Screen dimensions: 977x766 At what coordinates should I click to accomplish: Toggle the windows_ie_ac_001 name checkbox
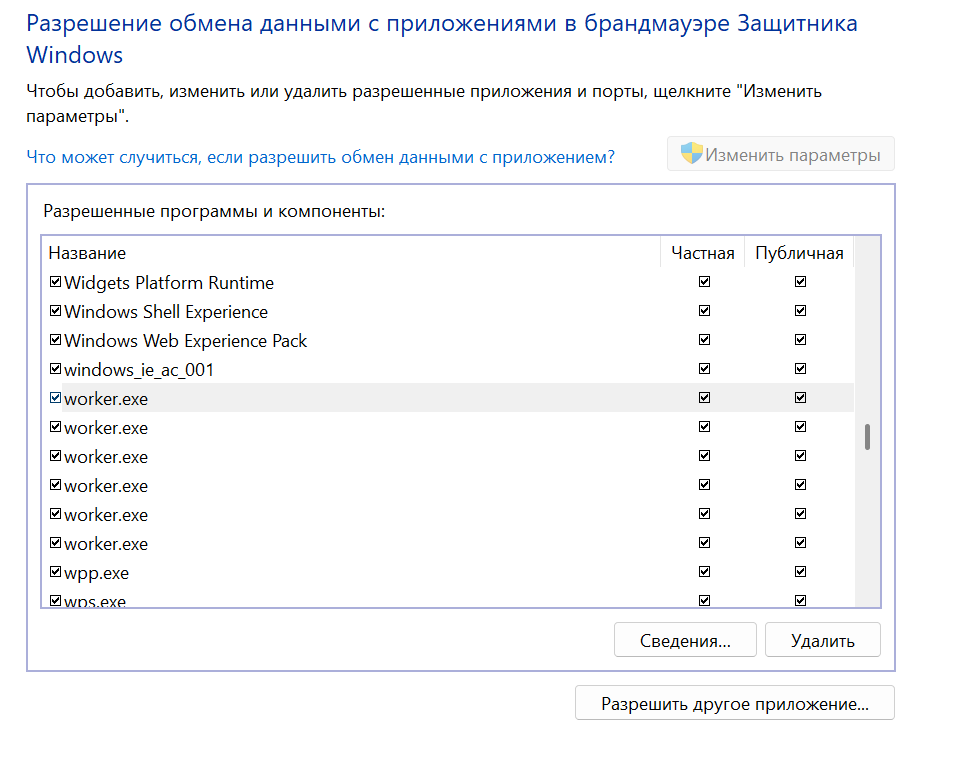(55, 368)
